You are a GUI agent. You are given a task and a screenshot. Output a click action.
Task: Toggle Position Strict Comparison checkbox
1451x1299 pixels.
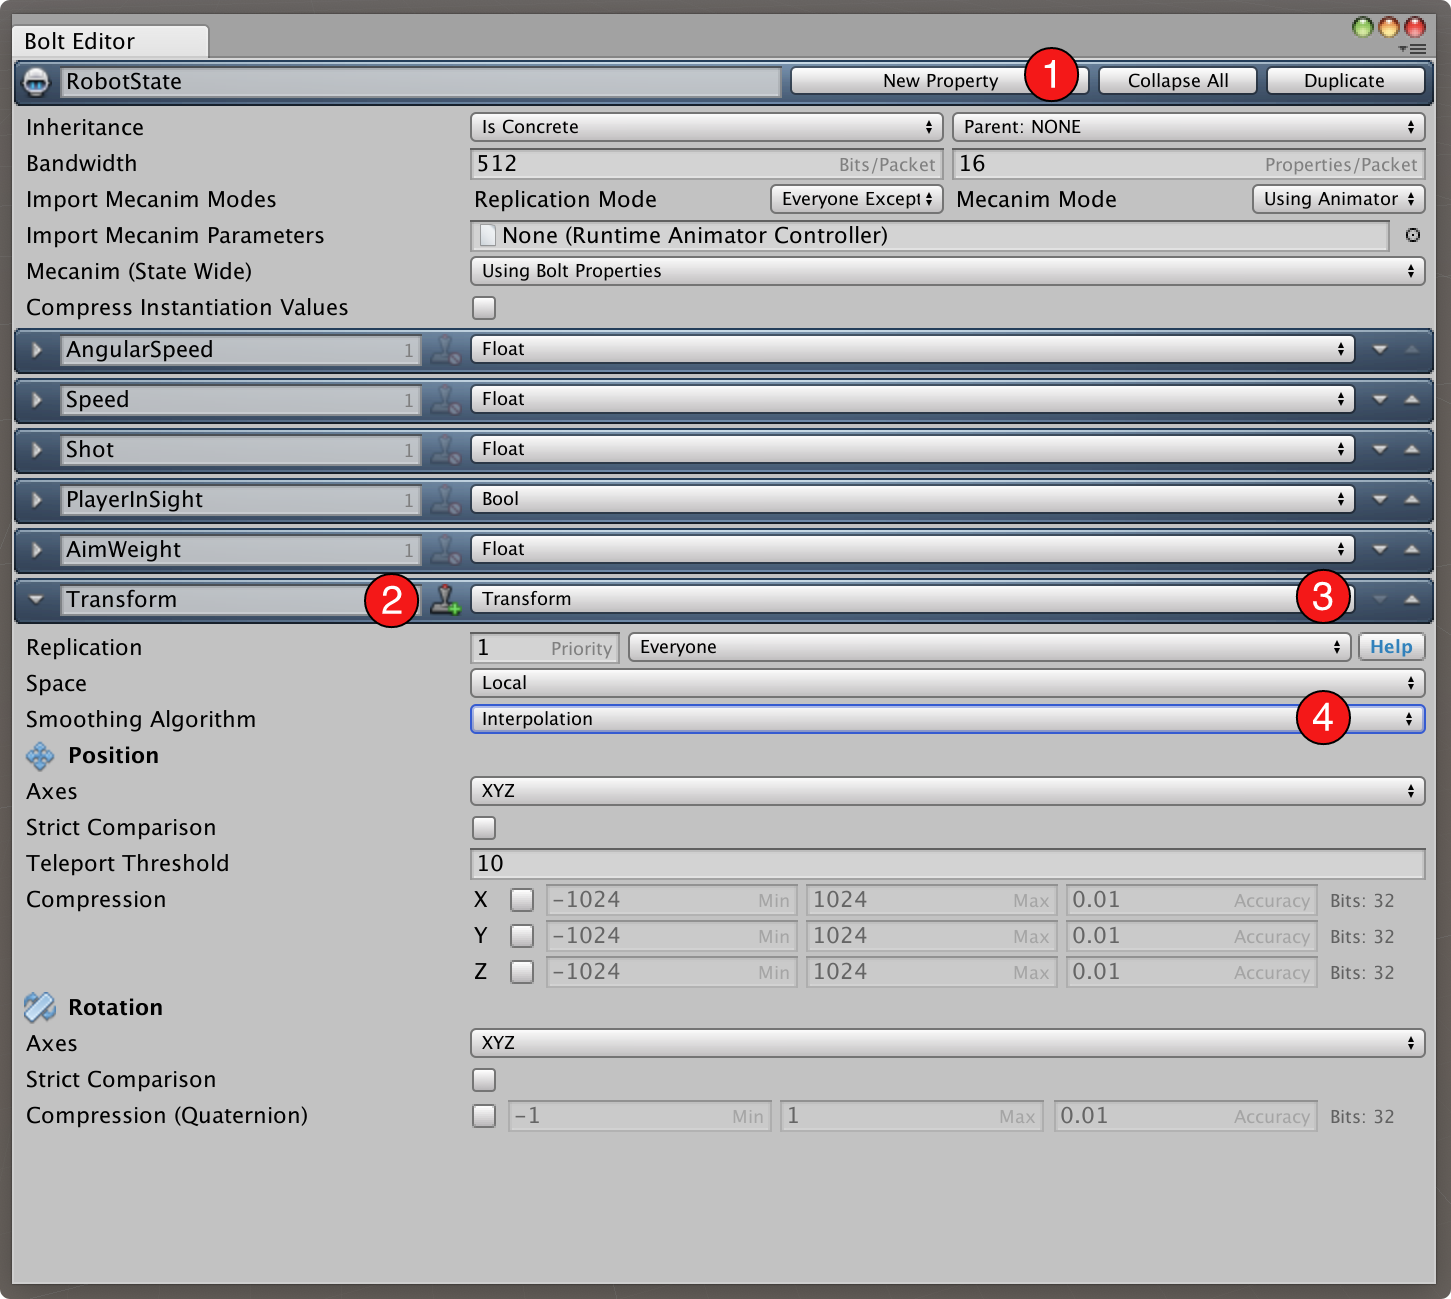484,827
